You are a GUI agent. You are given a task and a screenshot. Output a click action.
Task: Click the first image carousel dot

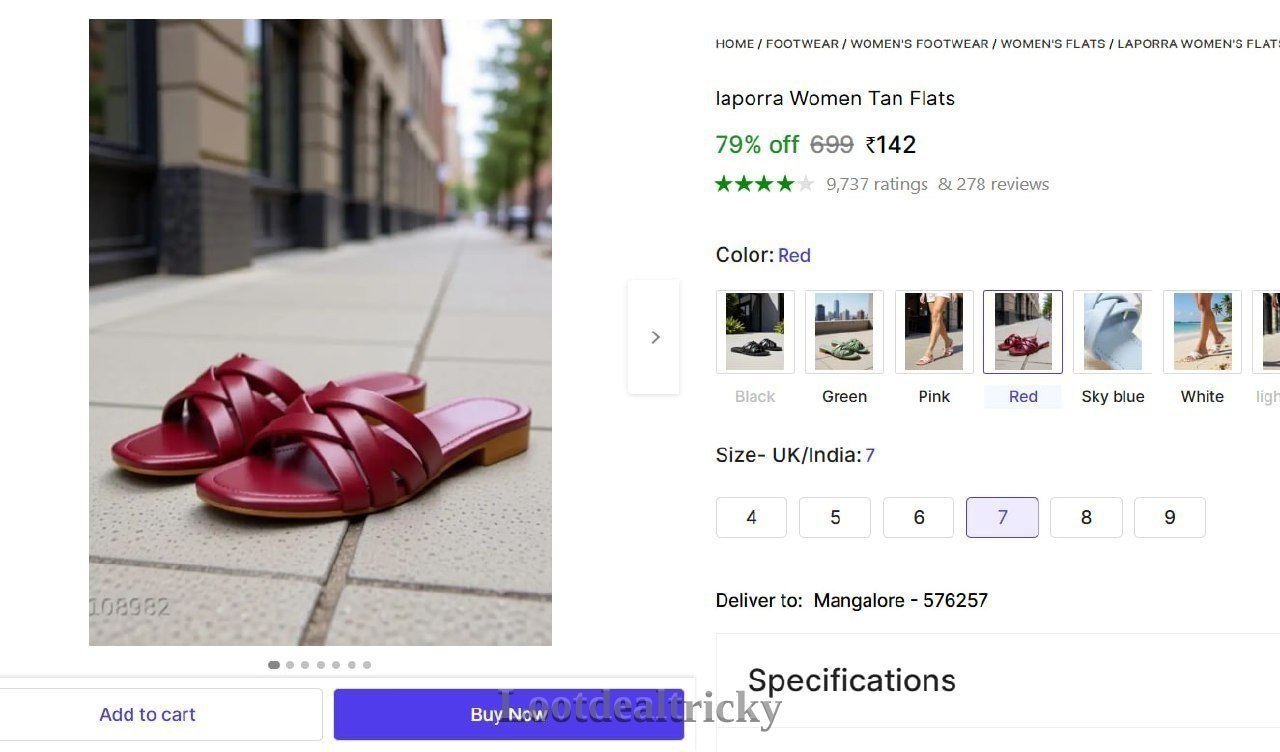coord(274,665)
